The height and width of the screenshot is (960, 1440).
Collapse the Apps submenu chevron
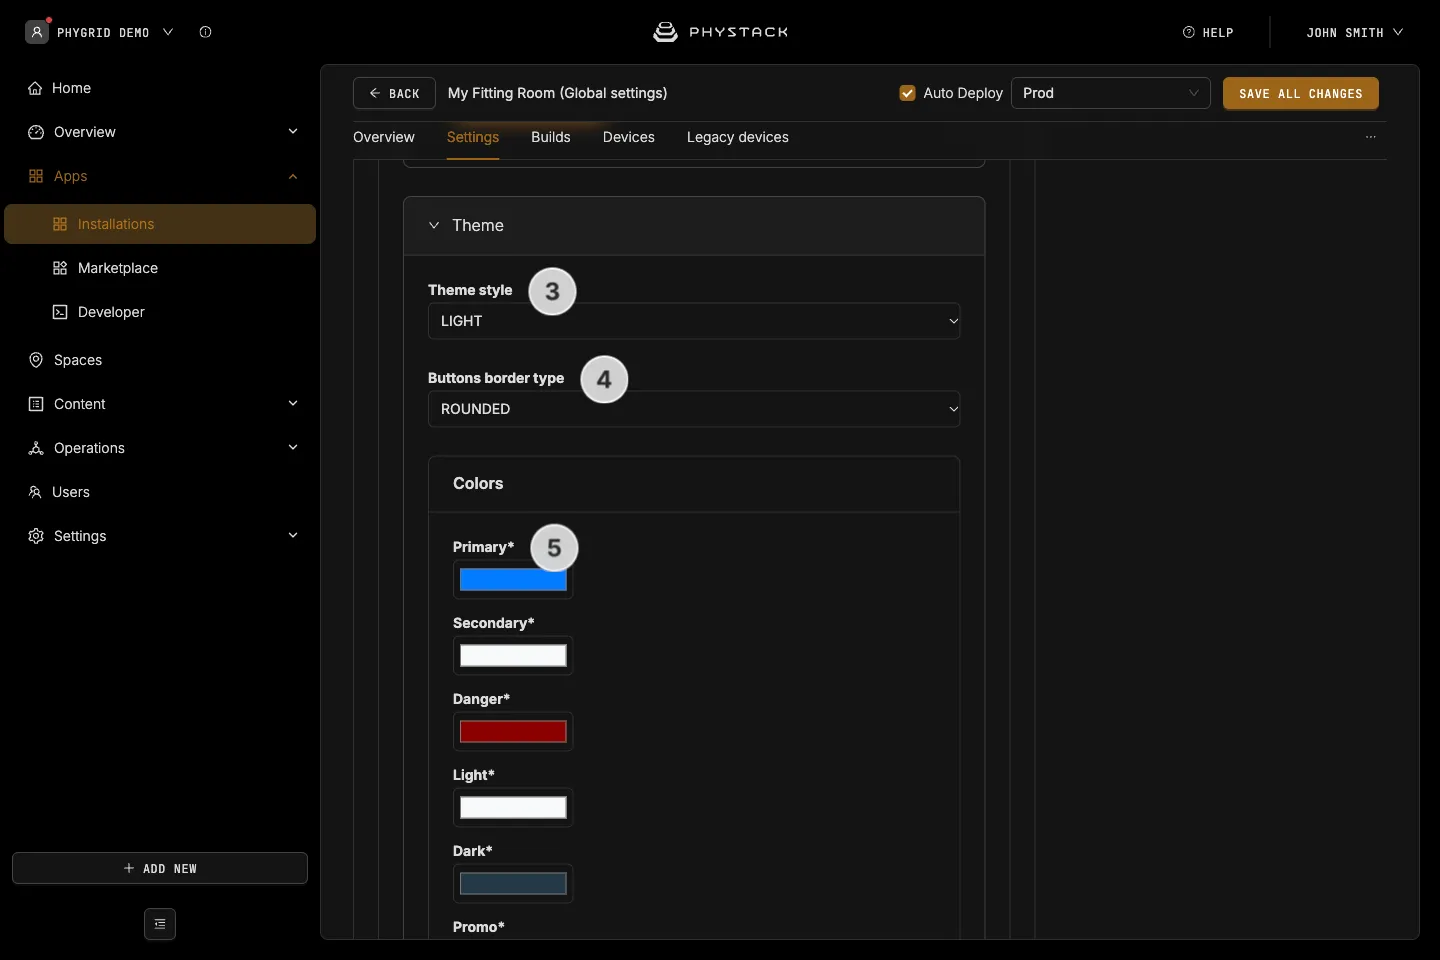tap(293, 176)
